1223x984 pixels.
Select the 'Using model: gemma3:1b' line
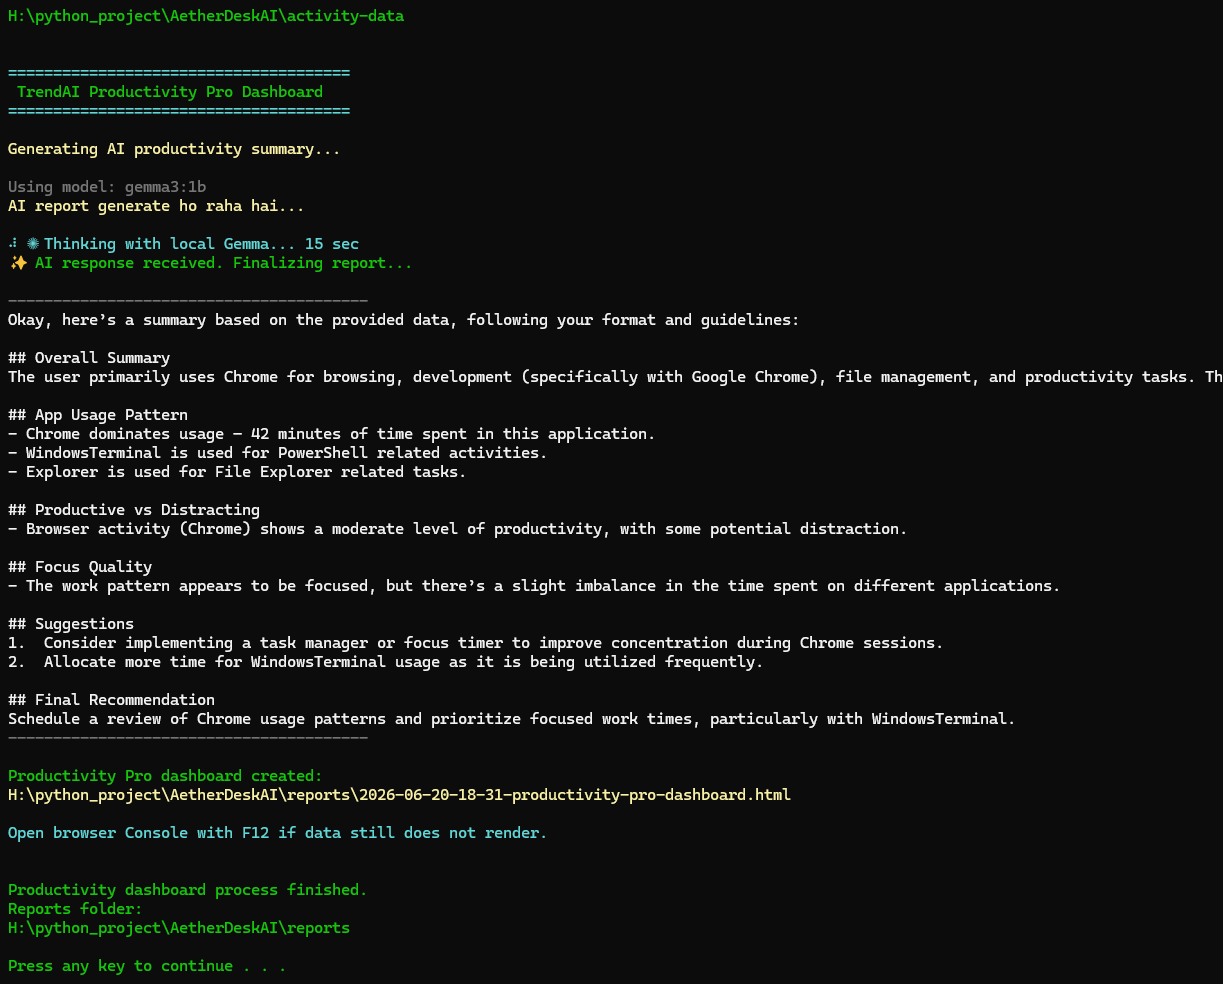(x=107, y=187)
